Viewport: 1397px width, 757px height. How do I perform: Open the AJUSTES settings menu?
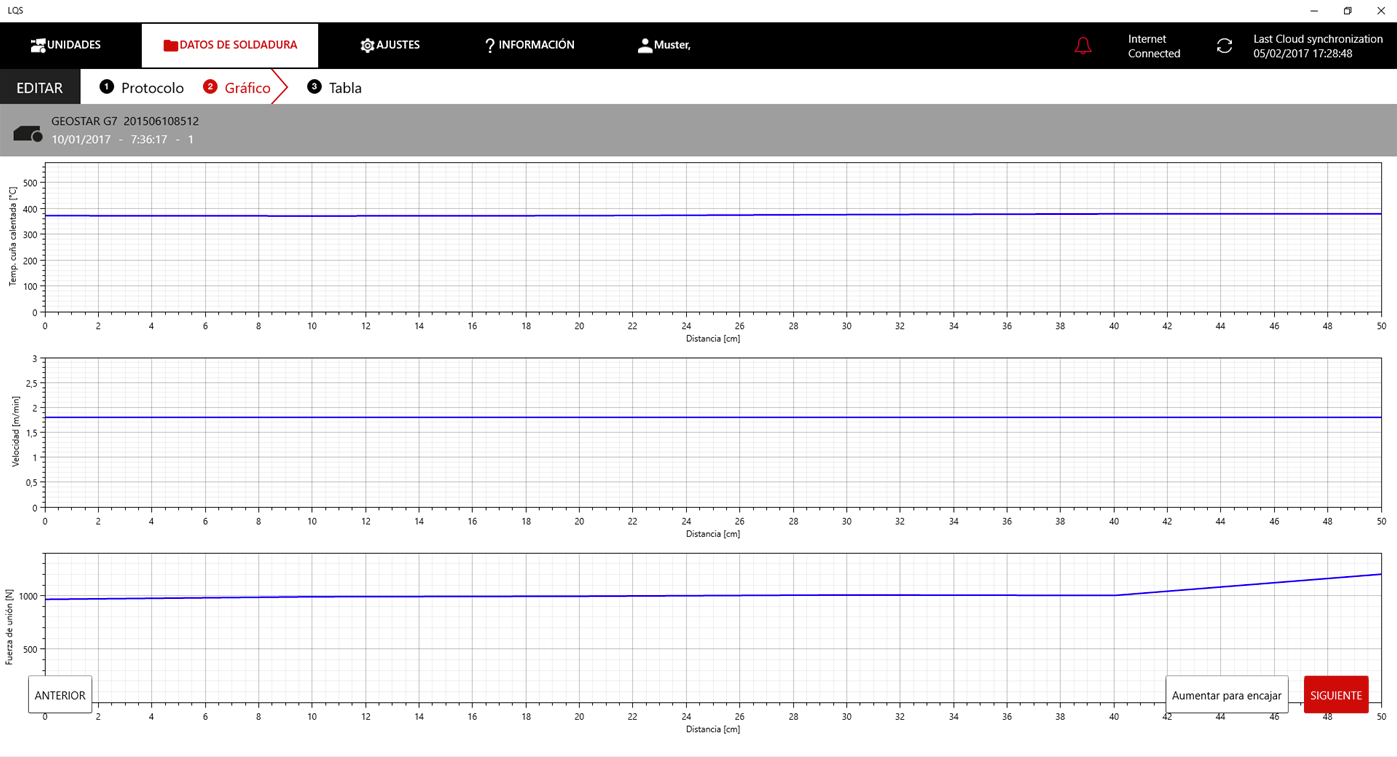coord(390,45)
